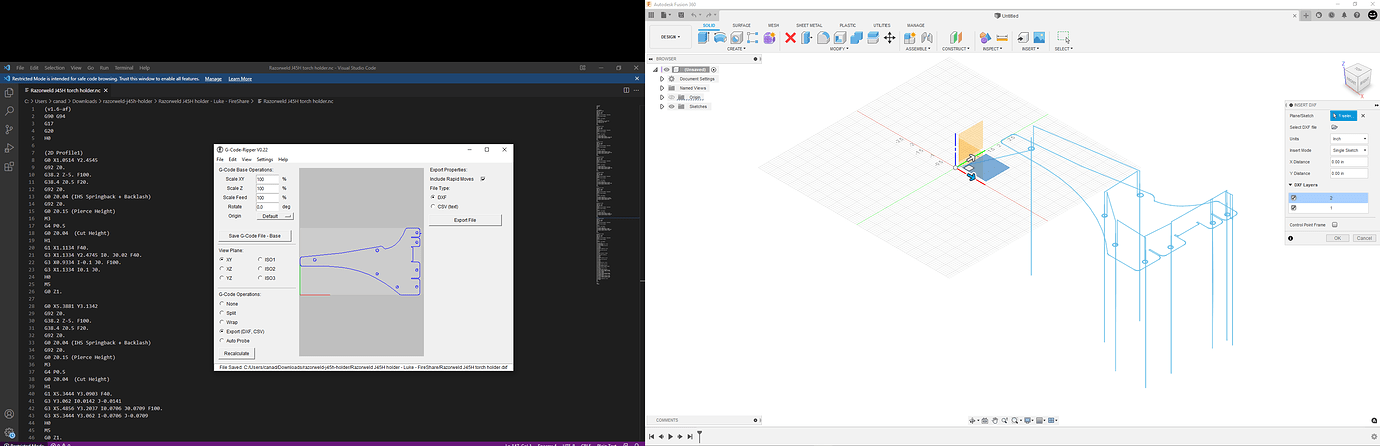The height and width of the screenshot is (446, 1380).
Task: Switch to SURFACE tab in Fusion 360
Action: (x=741, y=25)
